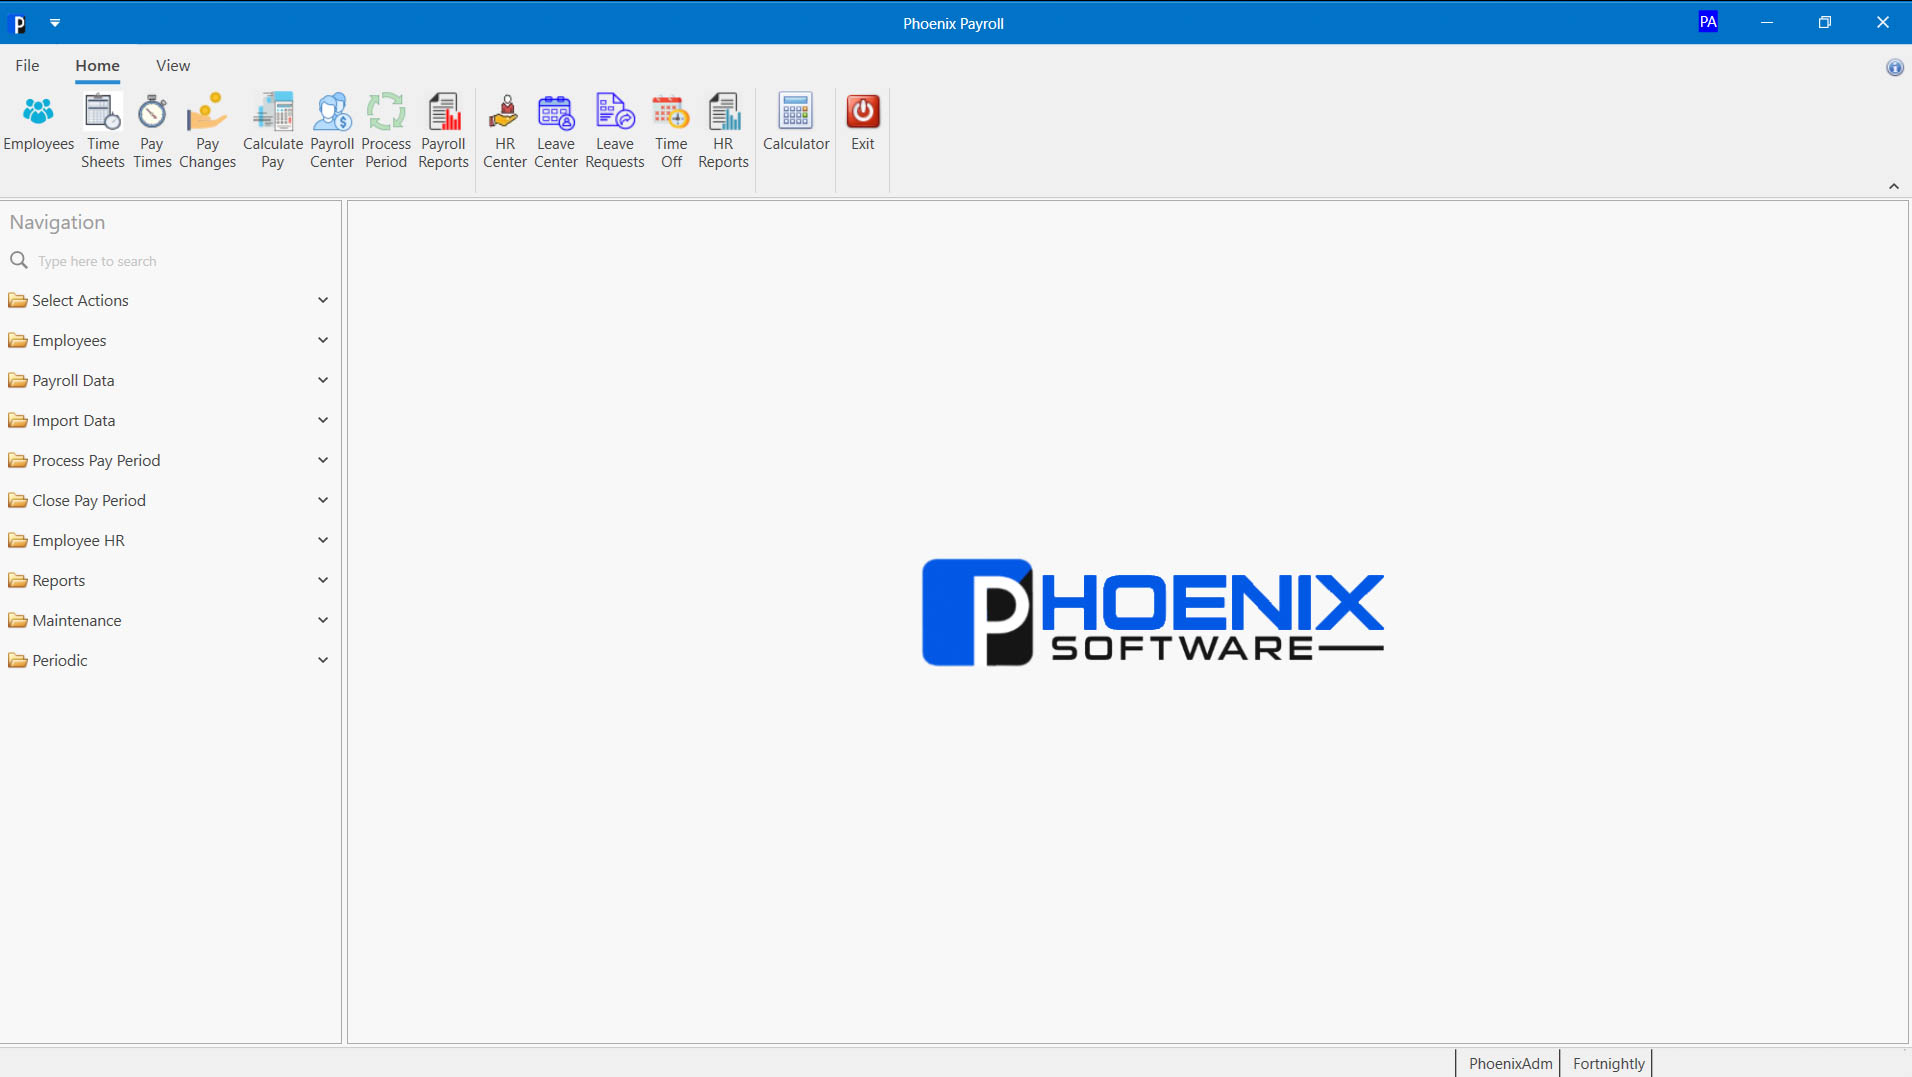The image size is (1912, 1077).
Task: Click the PA user badge in title bar
Action: [x=1708, y=22]
